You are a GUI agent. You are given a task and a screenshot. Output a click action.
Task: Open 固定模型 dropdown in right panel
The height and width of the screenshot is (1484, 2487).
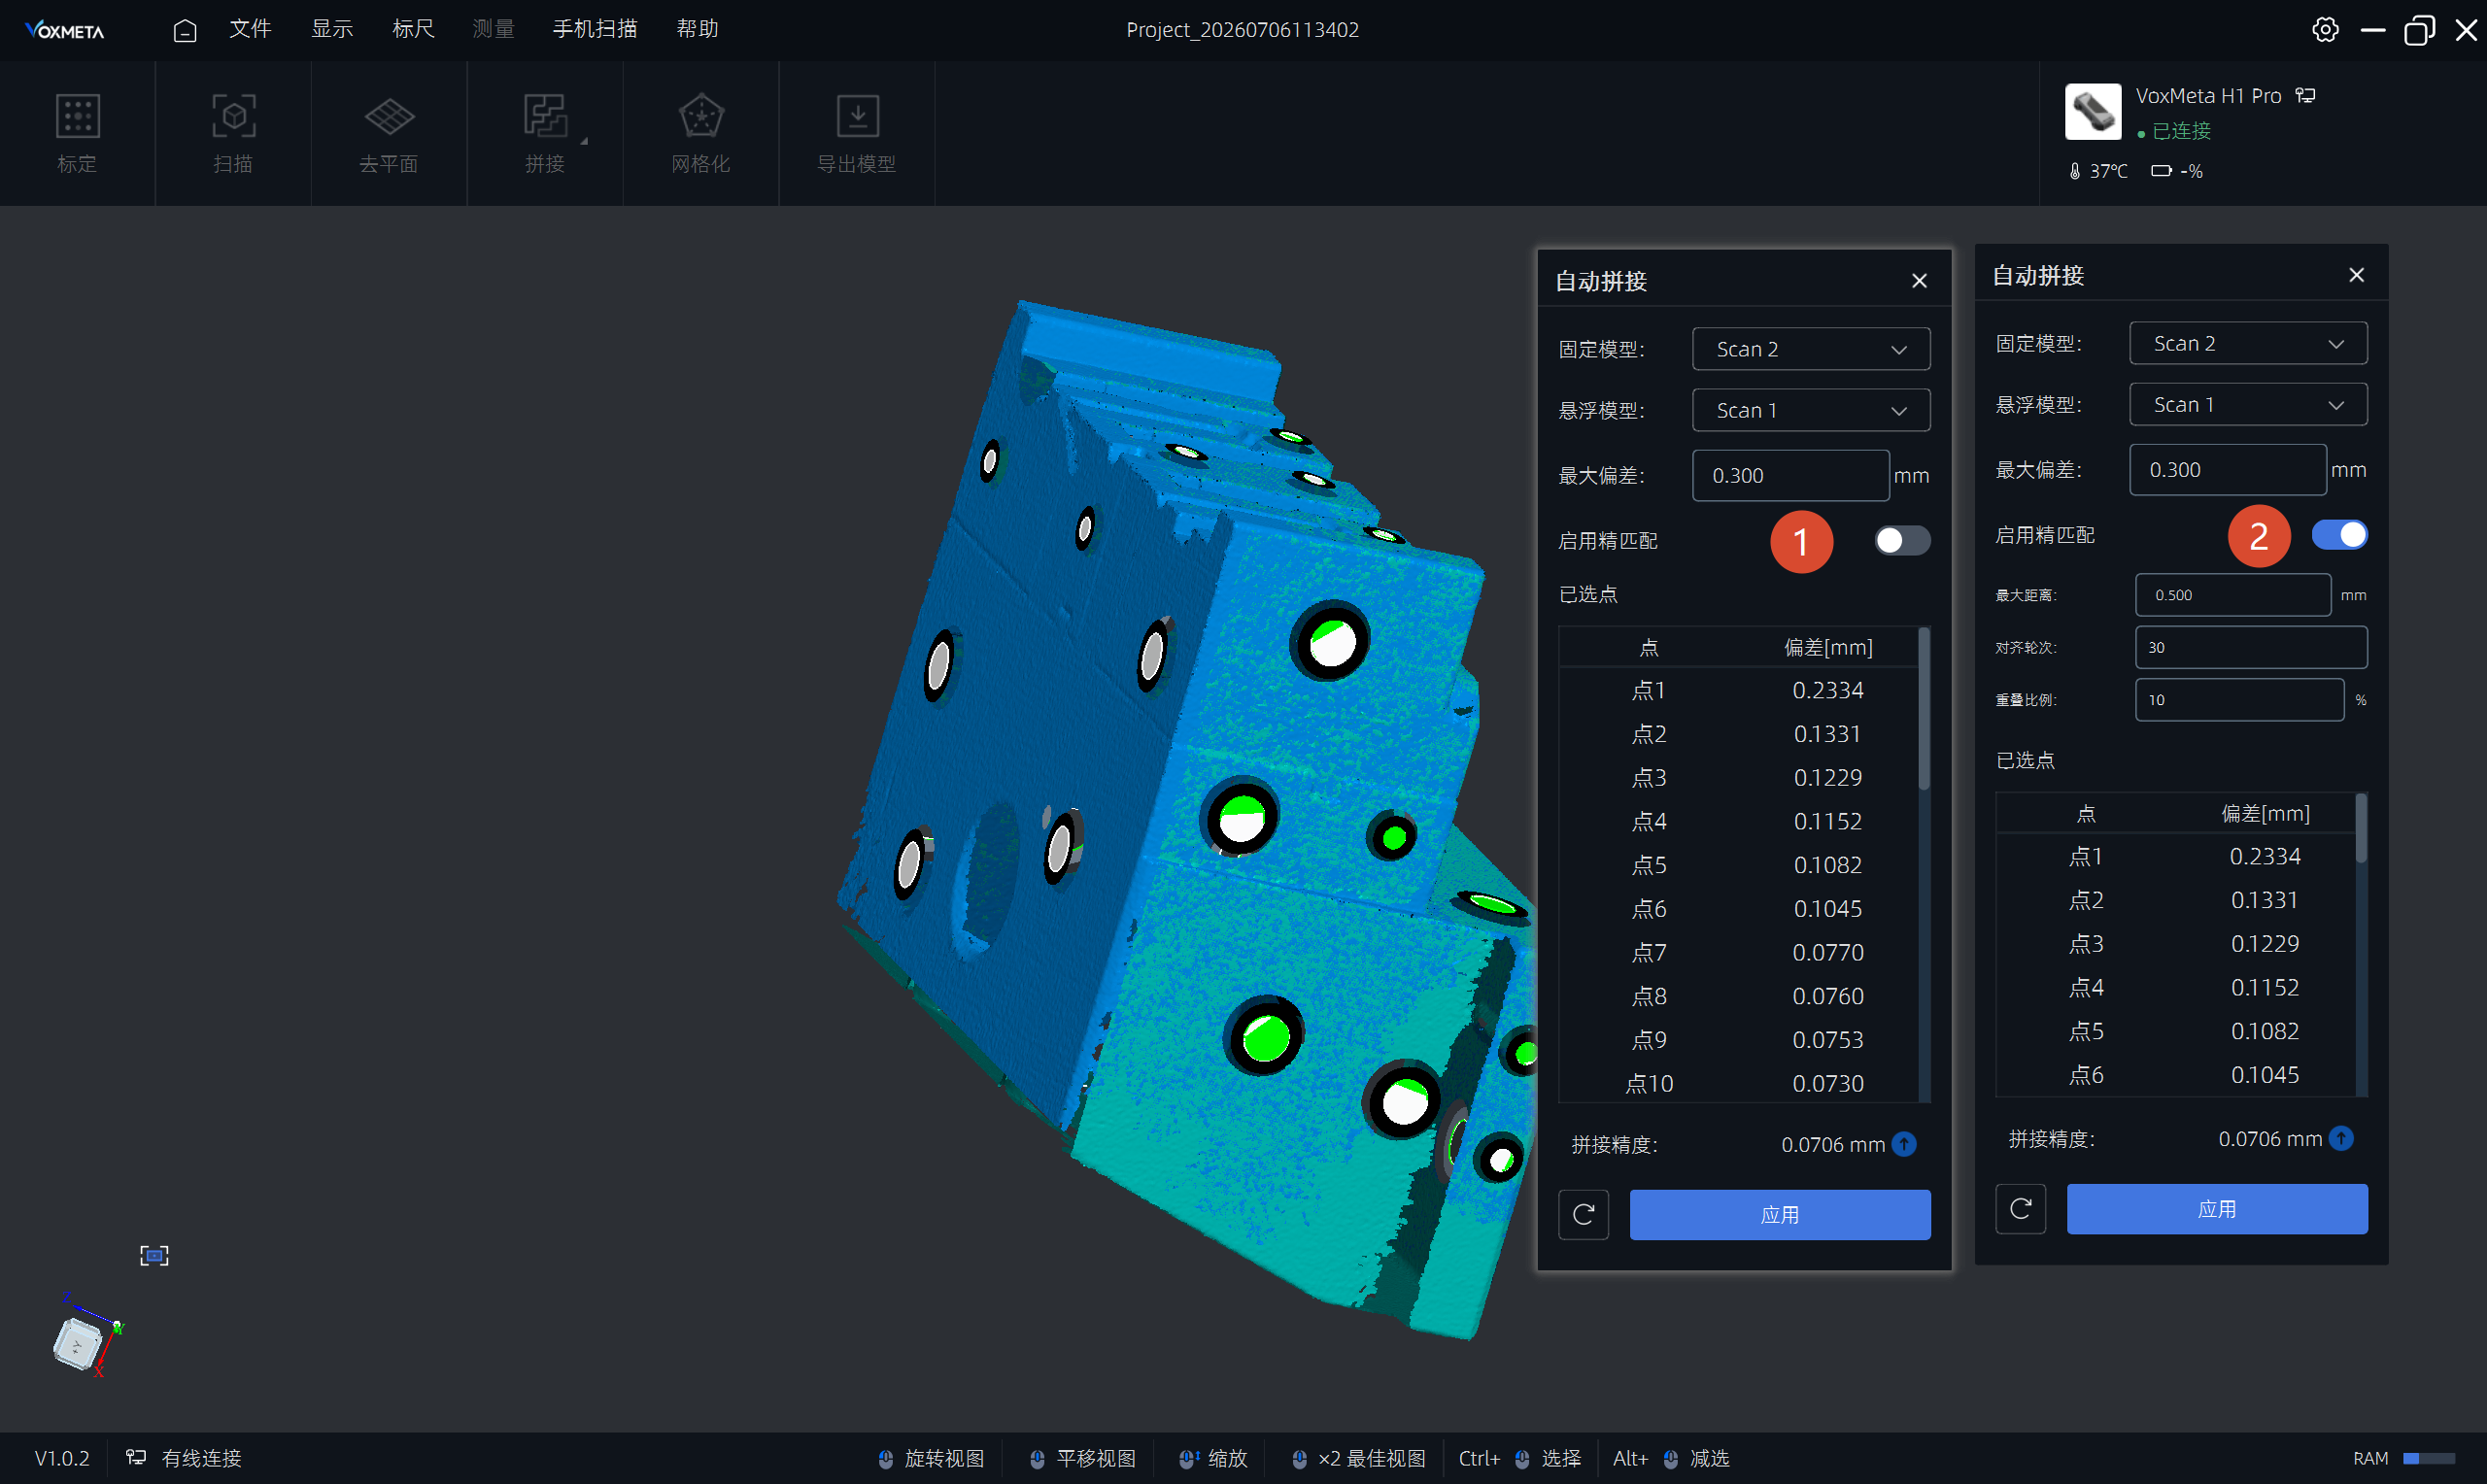tap(2248, 343)
